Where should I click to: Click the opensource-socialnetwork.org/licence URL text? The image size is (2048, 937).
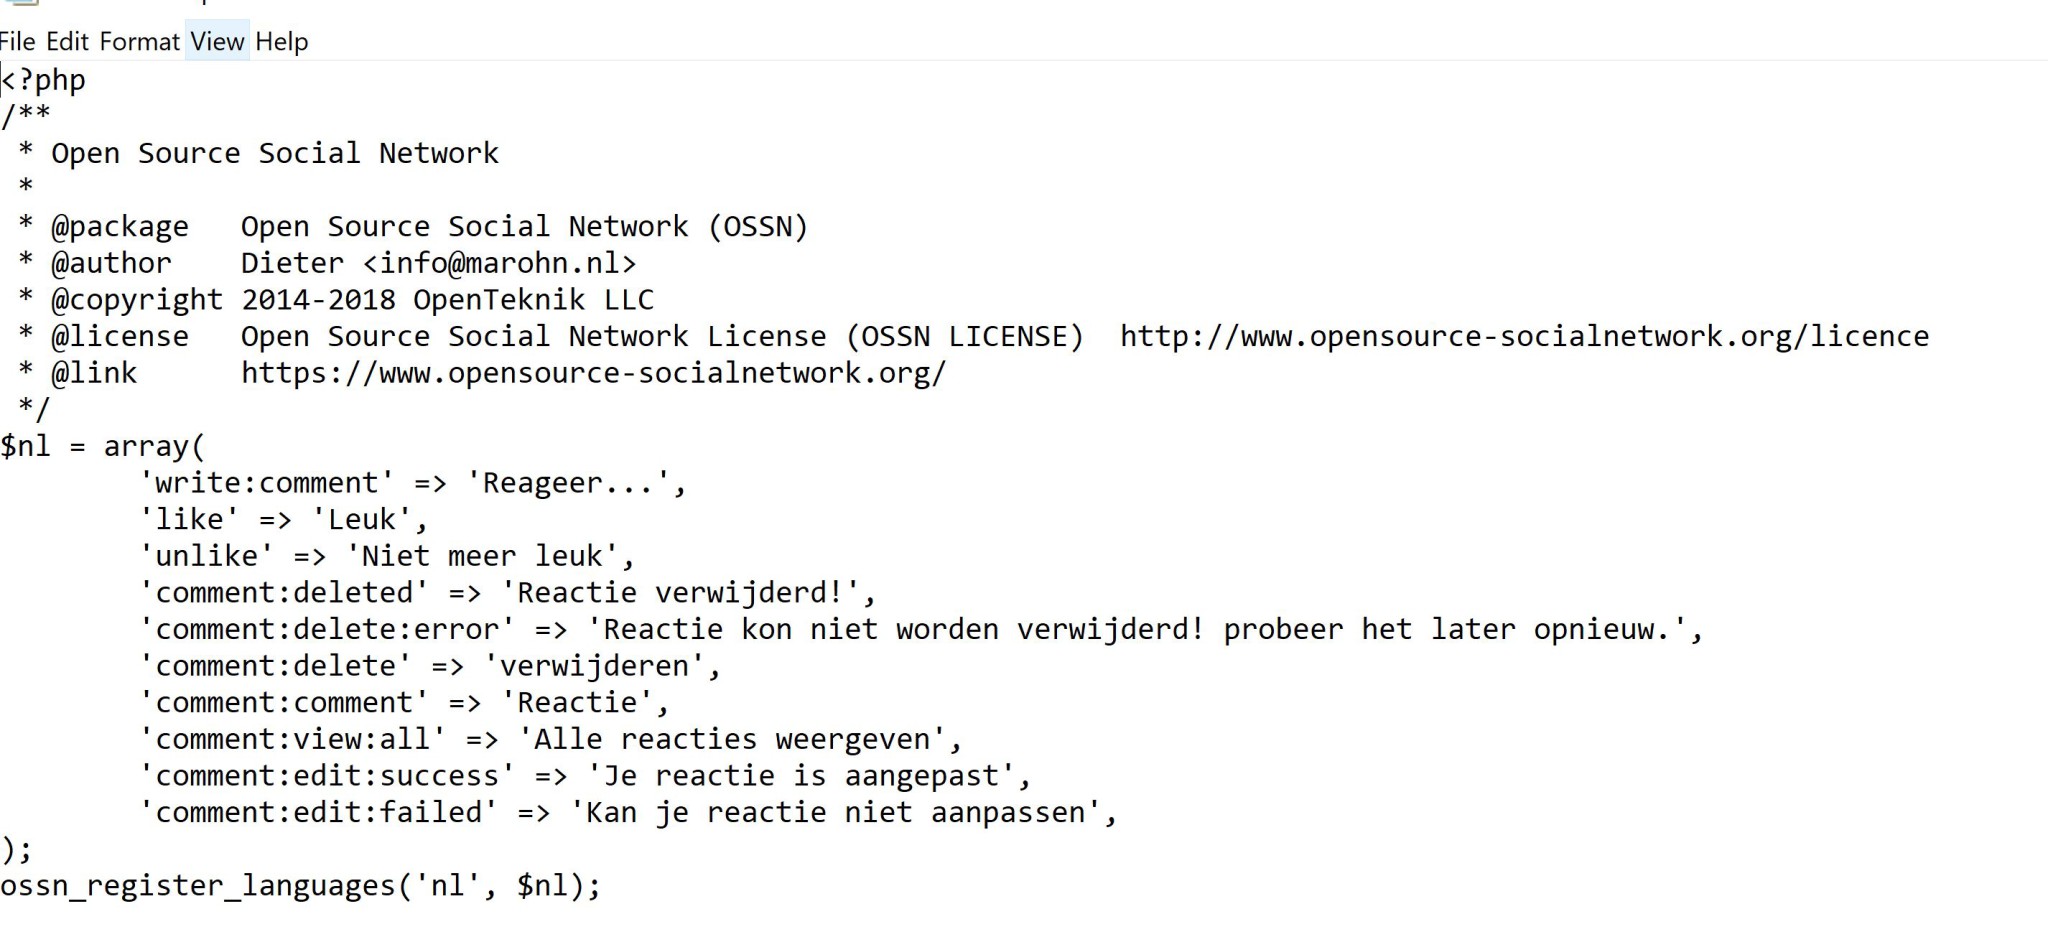[x=1523, y=336]
